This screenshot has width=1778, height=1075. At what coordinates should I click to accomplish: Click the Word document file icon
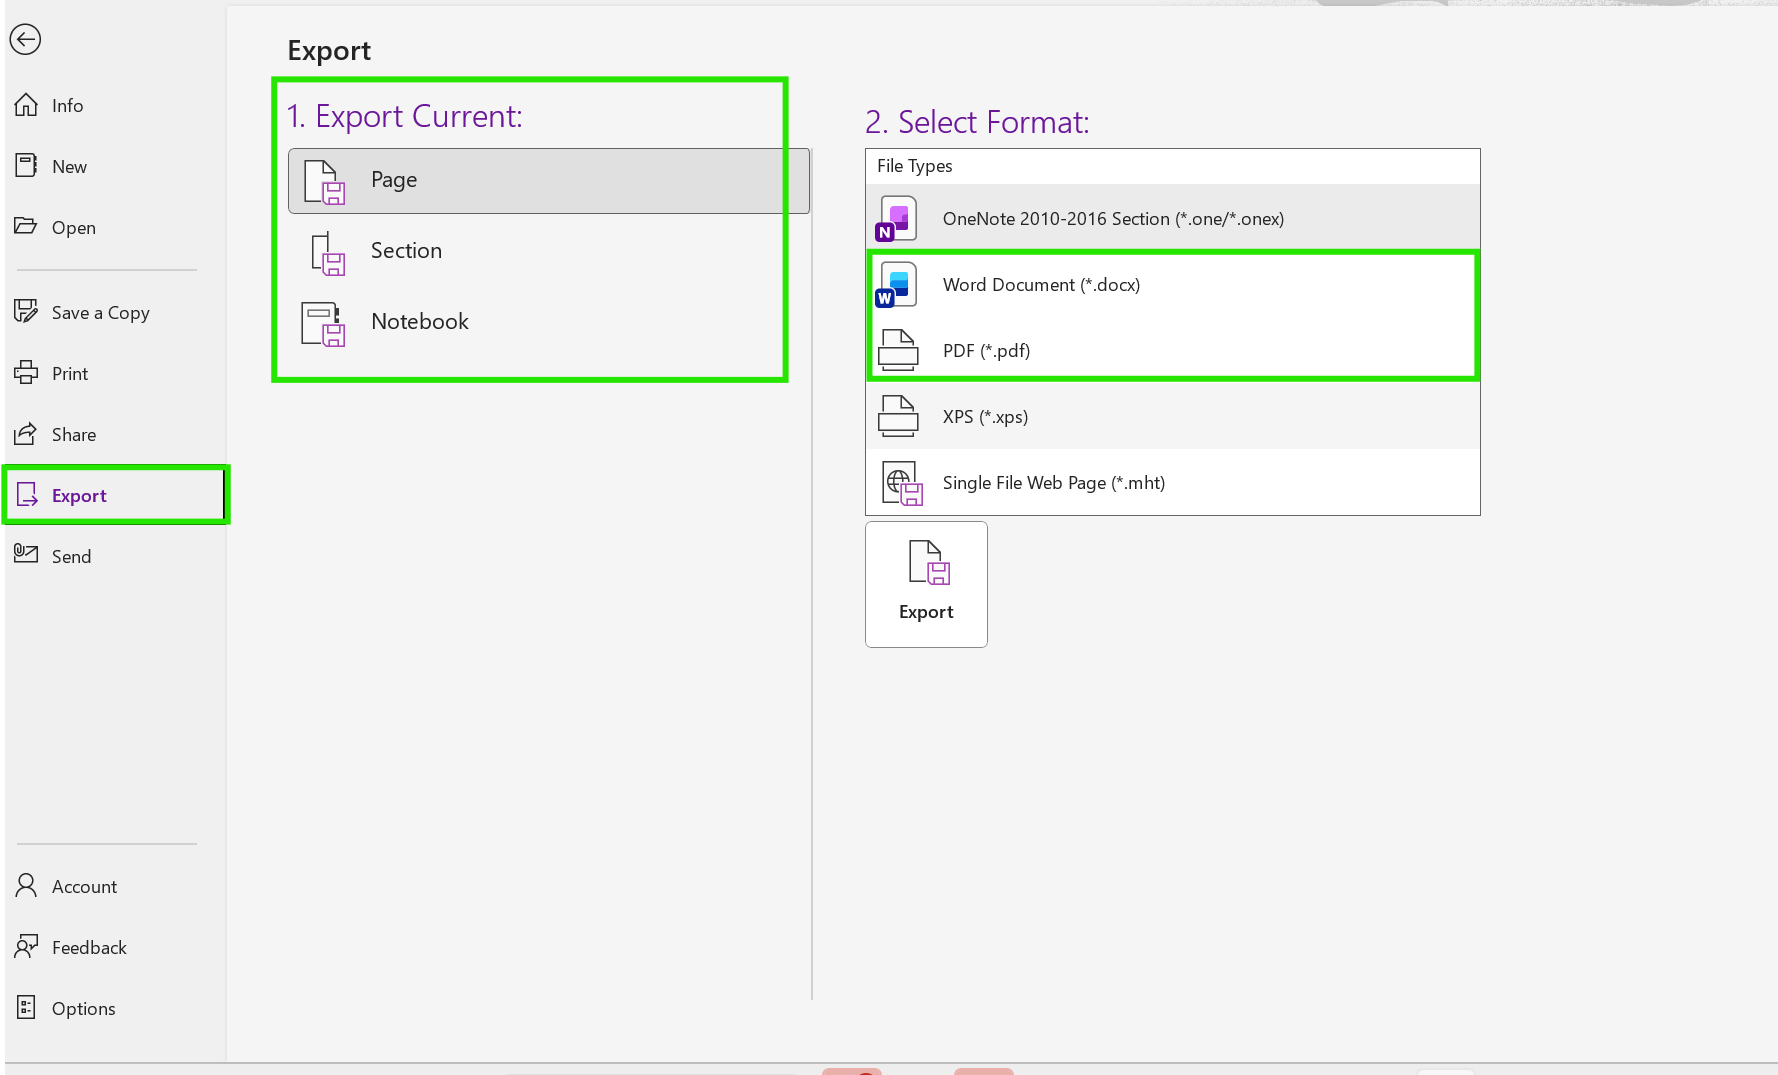896,285
